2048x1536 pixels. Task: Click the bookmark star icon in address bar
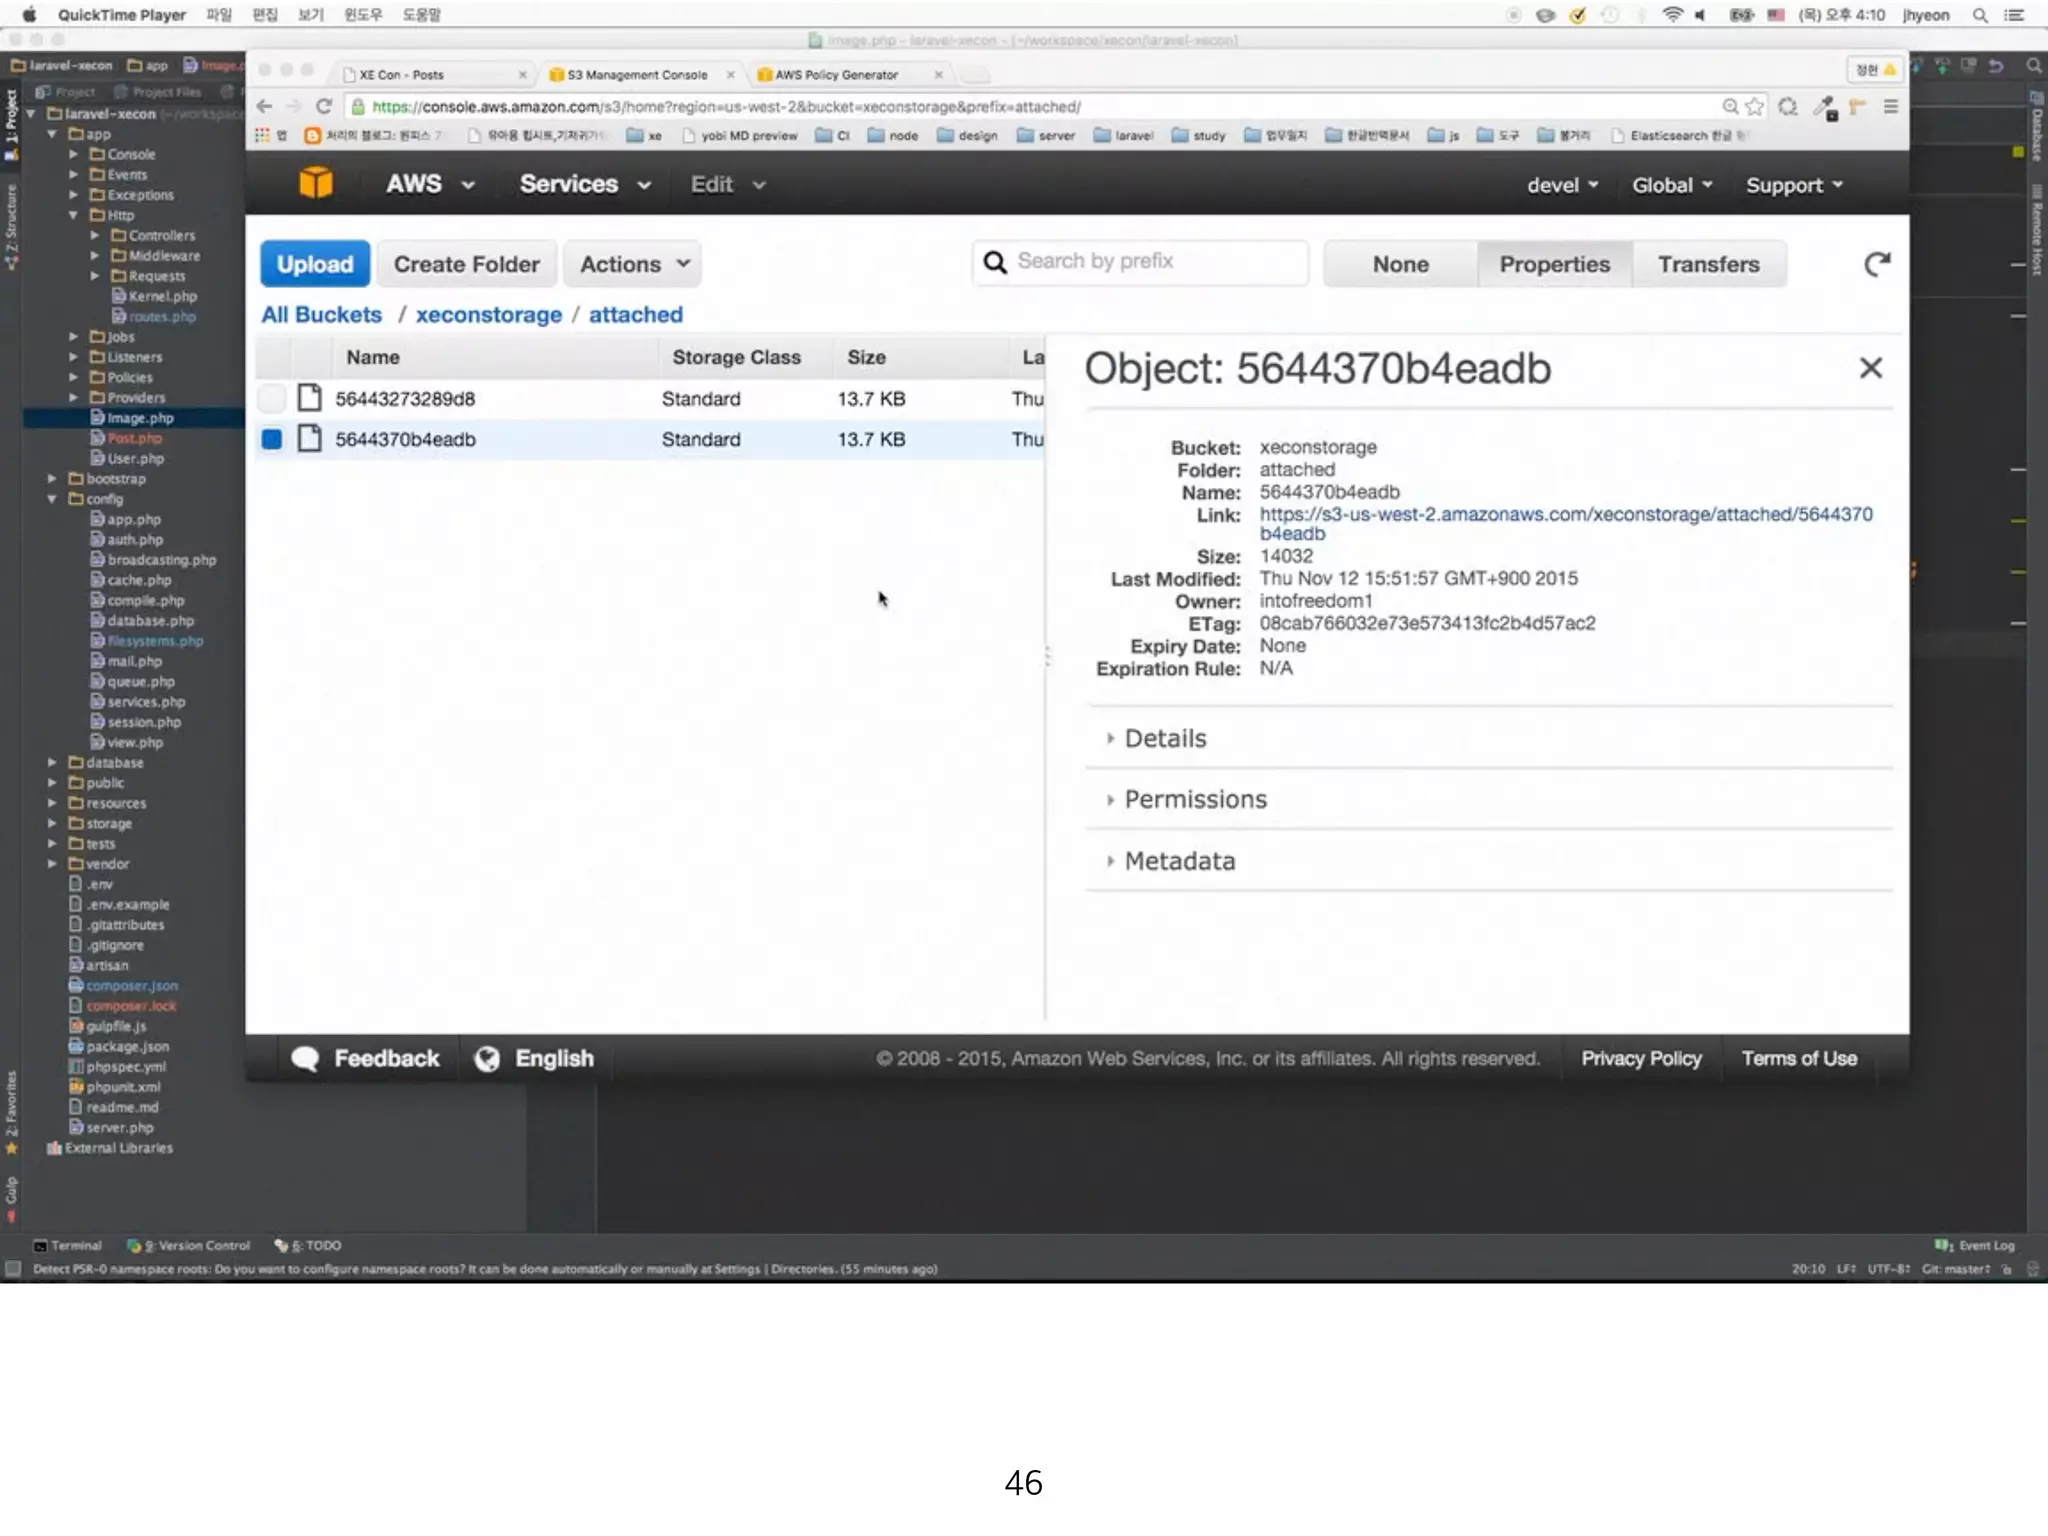pos(1755,107)
